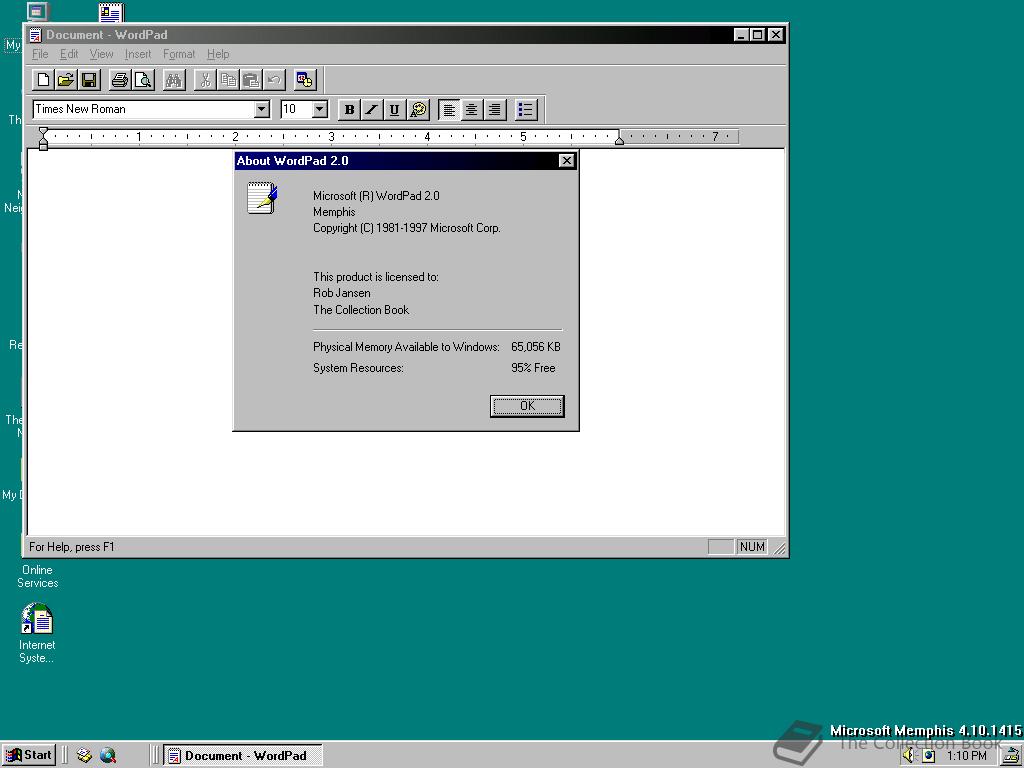This screenshot has width=1024, height=768.
Task: Click inside the font name field
Action: (x=144, y=109)
